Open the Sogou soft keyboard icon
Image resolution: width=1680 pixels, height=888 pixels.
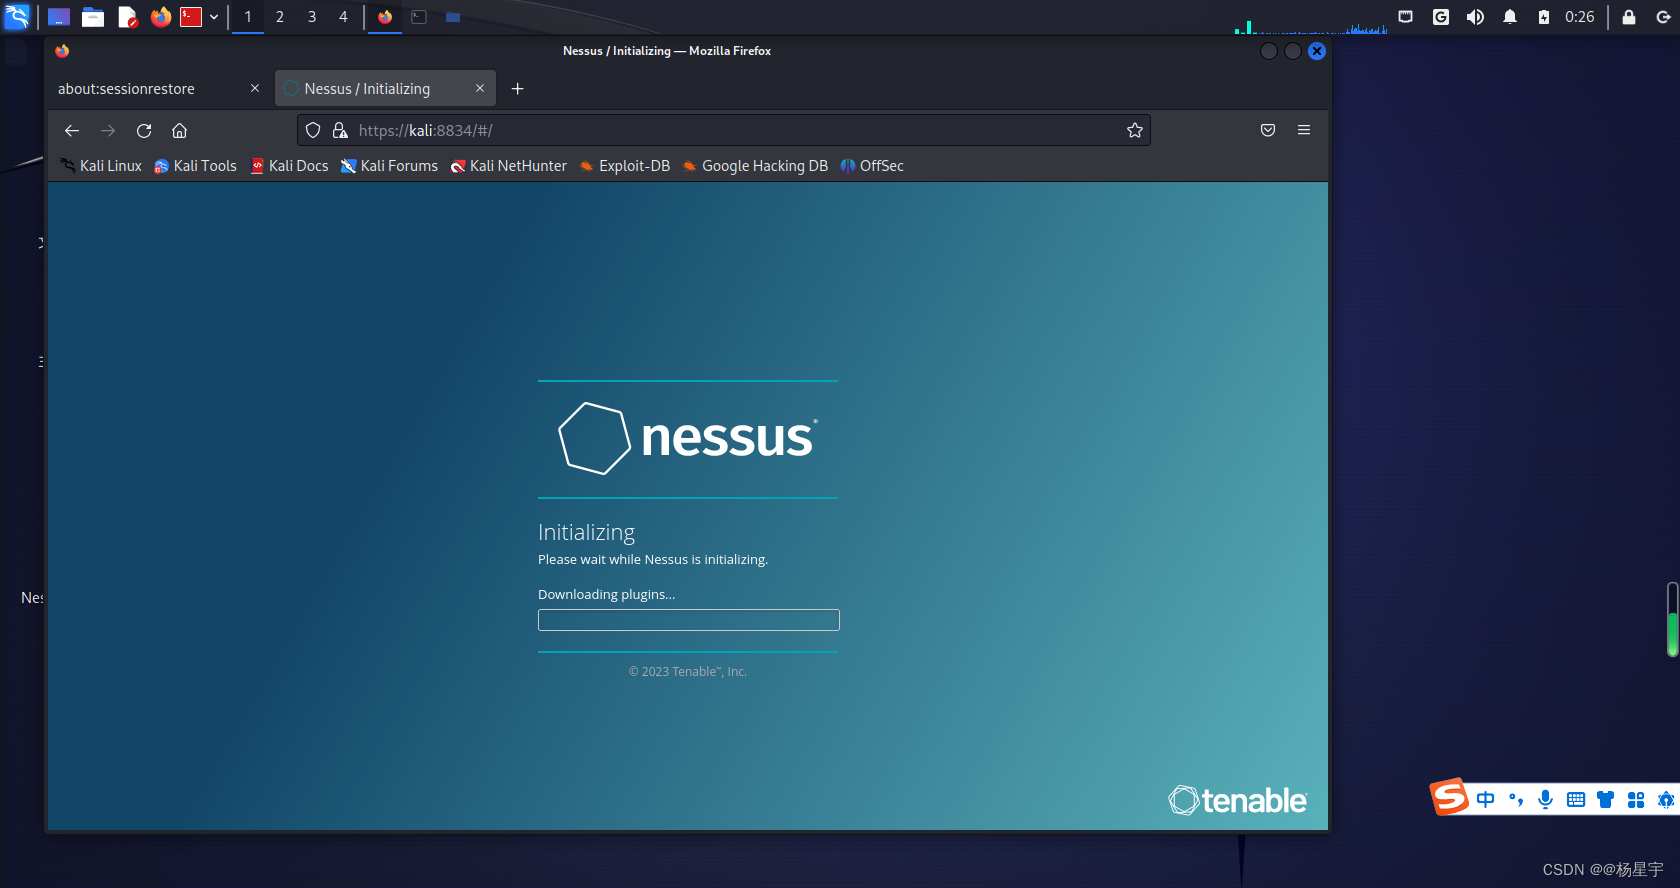pyautogui.click(x=1576, y=800)
